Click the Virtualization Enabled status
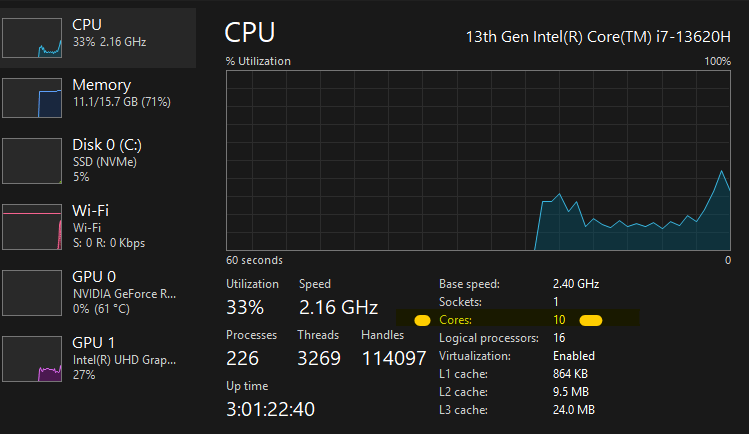 point(574,356)
